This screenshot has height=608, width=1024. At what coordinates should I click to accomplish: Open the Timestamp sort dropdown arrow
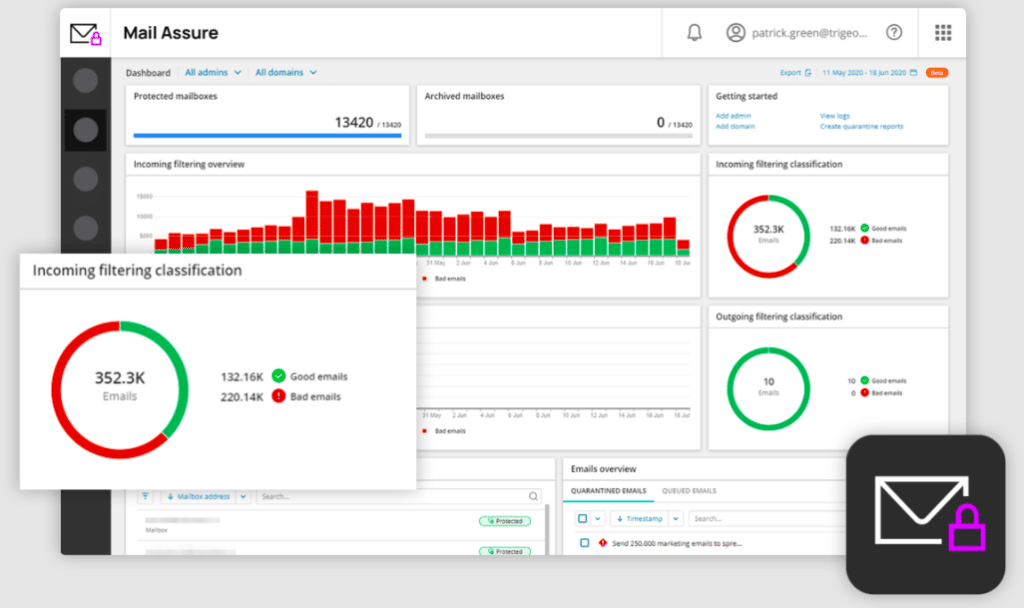pyautogui.click(x=676, y=519)
